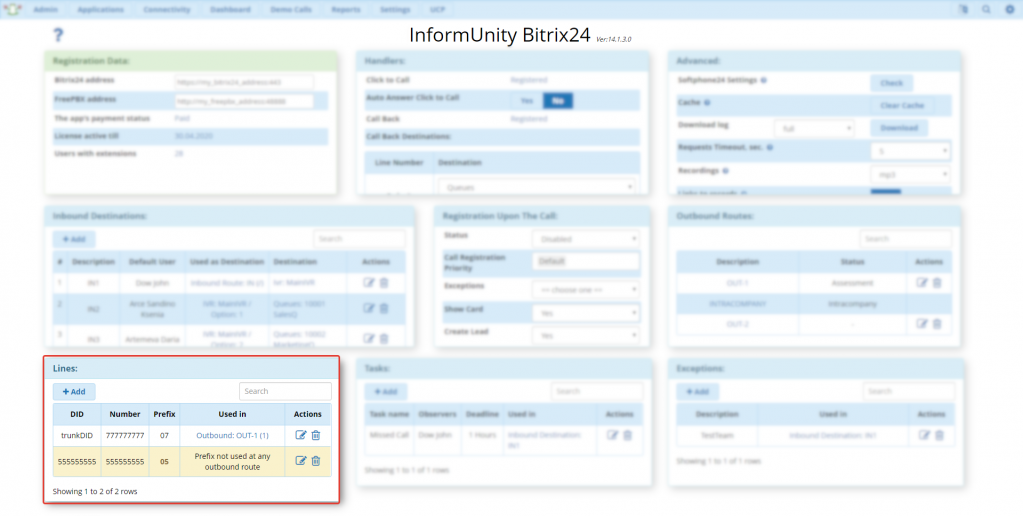Open the search icon in top bar
Viewport: 1023px width, 516px height.
[986, 9]
